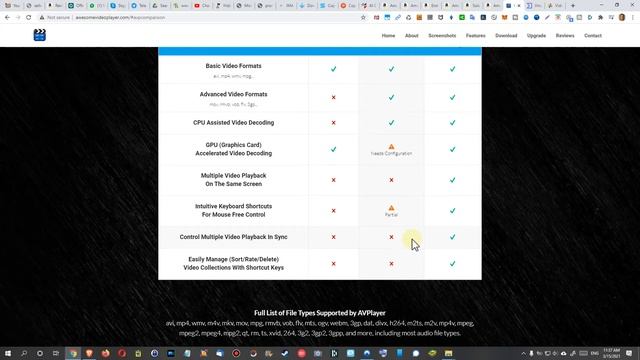Open Steam from the taskbar
Image resolution: width=640 pixels, height=360 pixels.
tap(285, 353)
